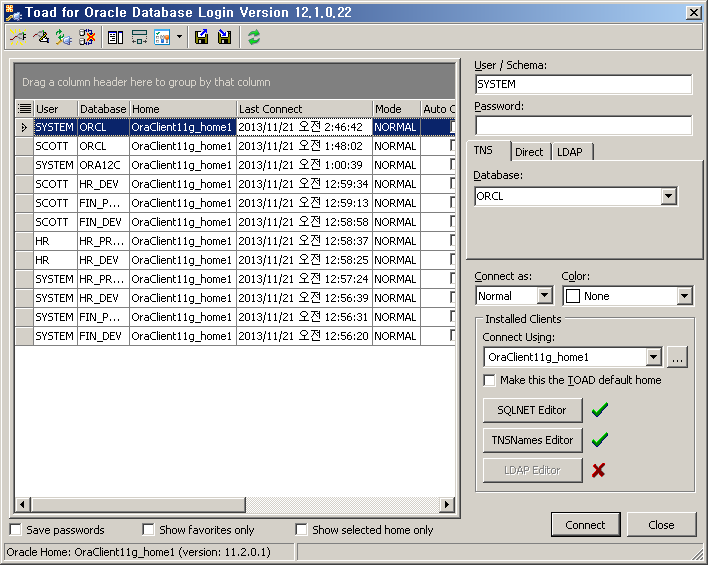The image size is (708, 565).
Task: Switch to the Direct tab
Action: click(x=529, y=152)
